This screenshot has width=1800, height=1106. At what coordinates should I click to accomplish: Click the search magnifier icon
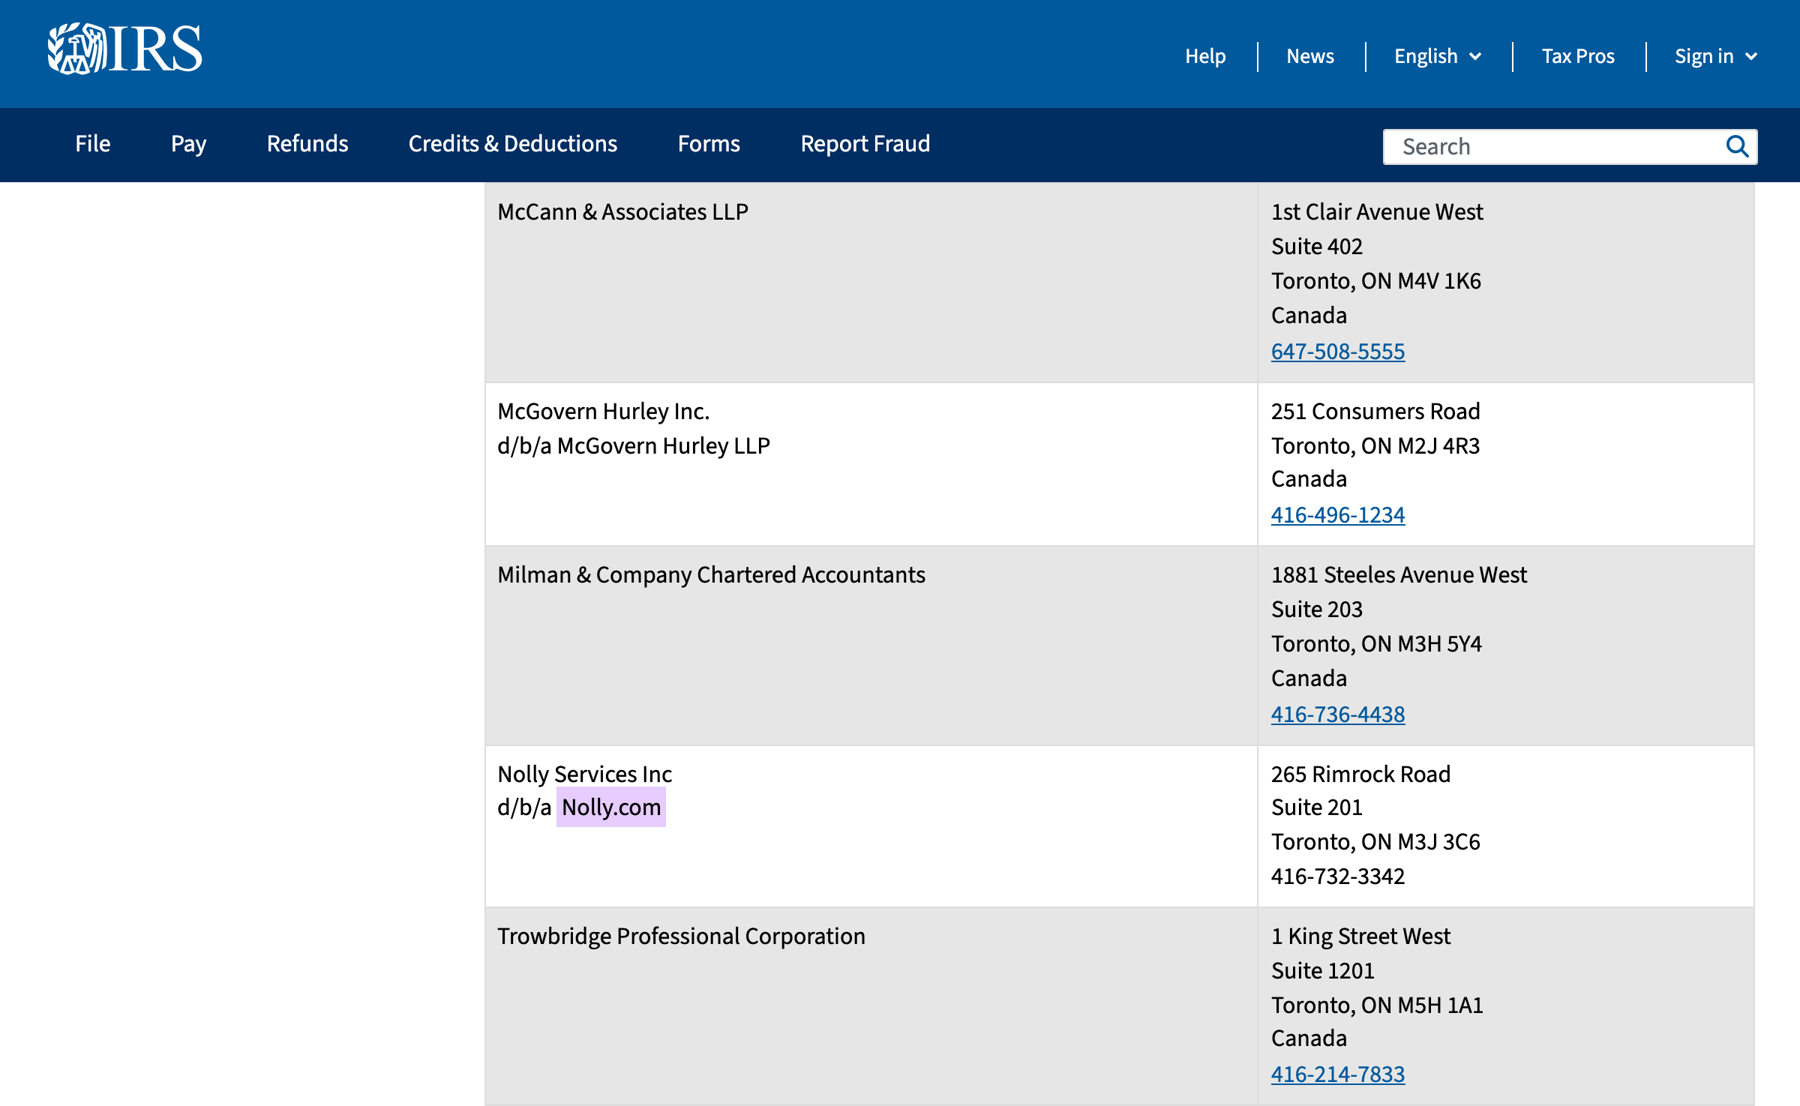coord(1737,147)
